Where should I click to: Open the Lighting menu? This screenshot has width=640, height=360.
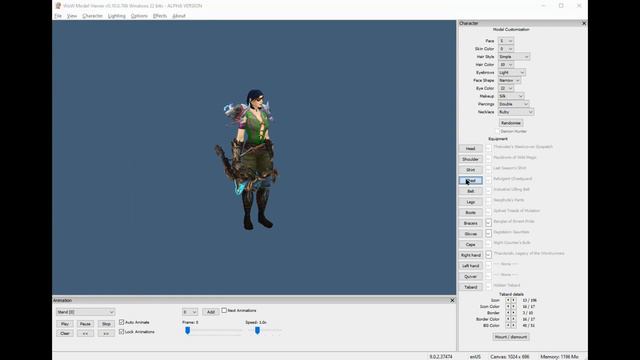pyautogui.click(x=117, y=16)
